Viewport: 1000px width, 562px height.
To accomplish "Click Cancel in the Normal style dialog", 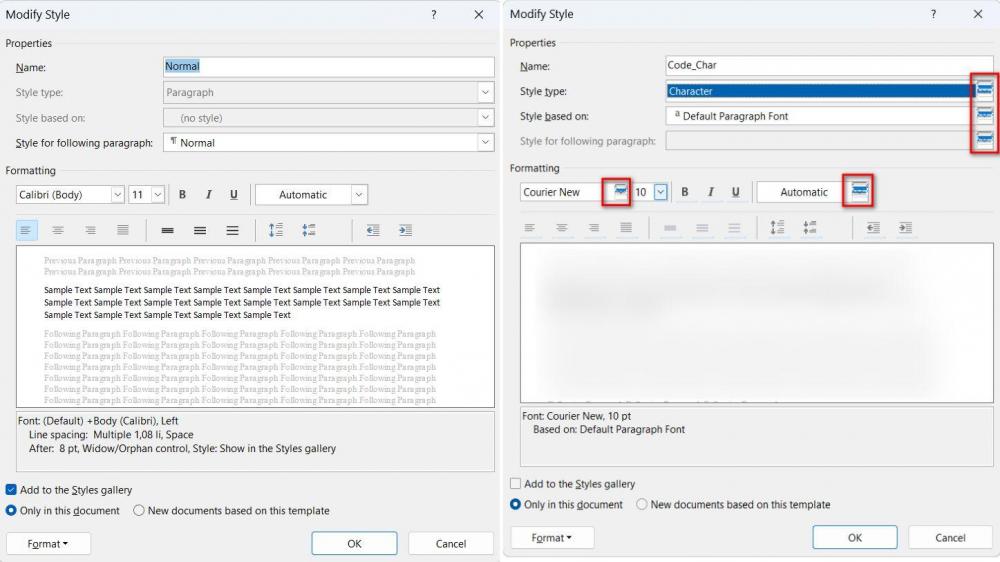I will 450,544.
